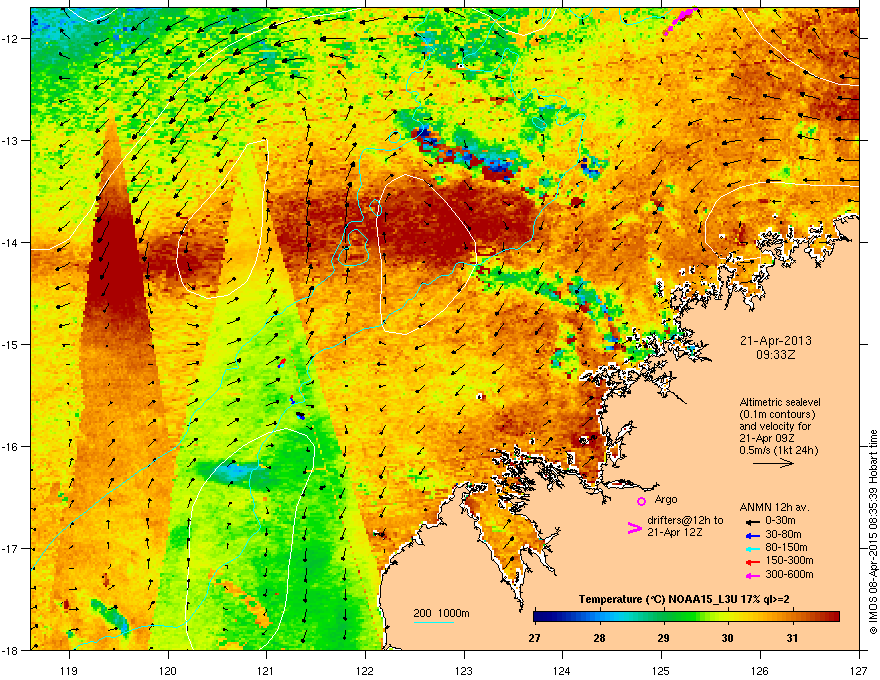Click the latitude axis label -17
Screen dimensions: 880x680
click(x=11, y=548)
